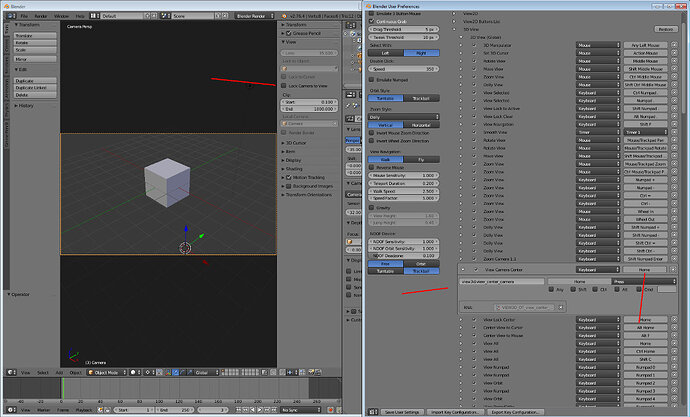
Task: Click the play animation button
Action: pos(260,410)
